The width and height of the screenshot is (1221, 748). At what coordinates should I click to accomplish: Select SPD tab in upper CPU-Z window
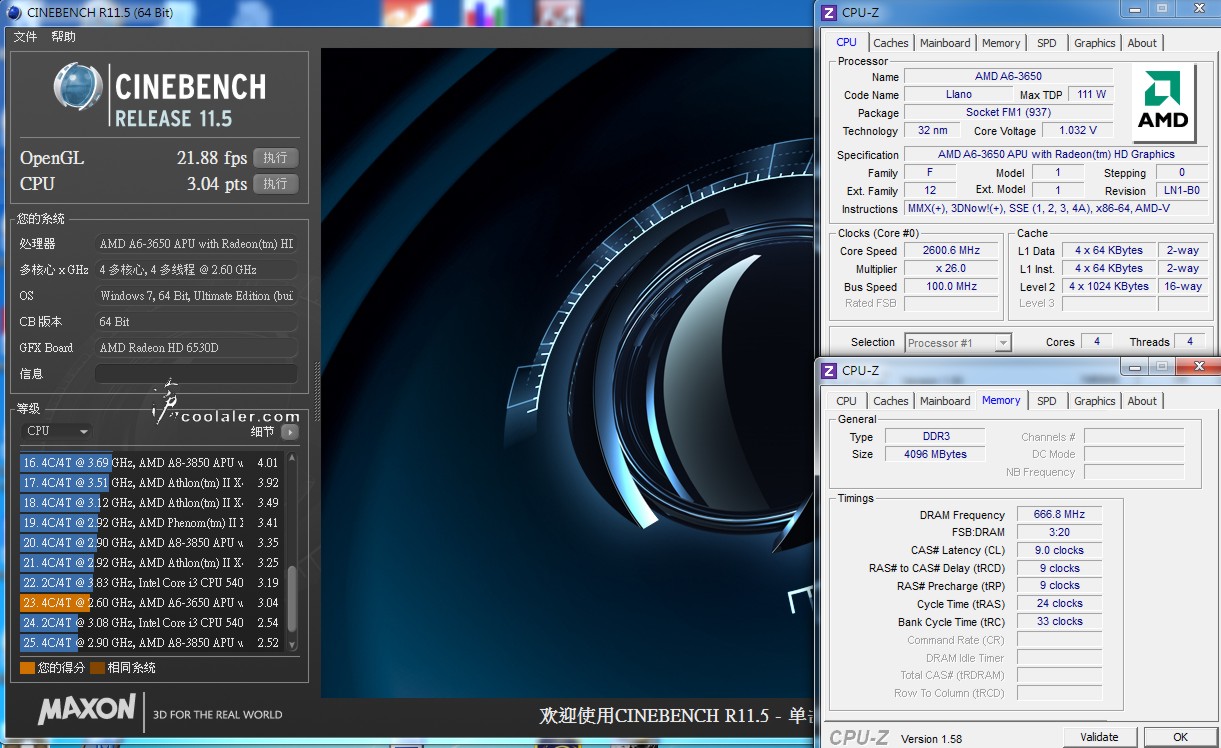(1046, 43)
